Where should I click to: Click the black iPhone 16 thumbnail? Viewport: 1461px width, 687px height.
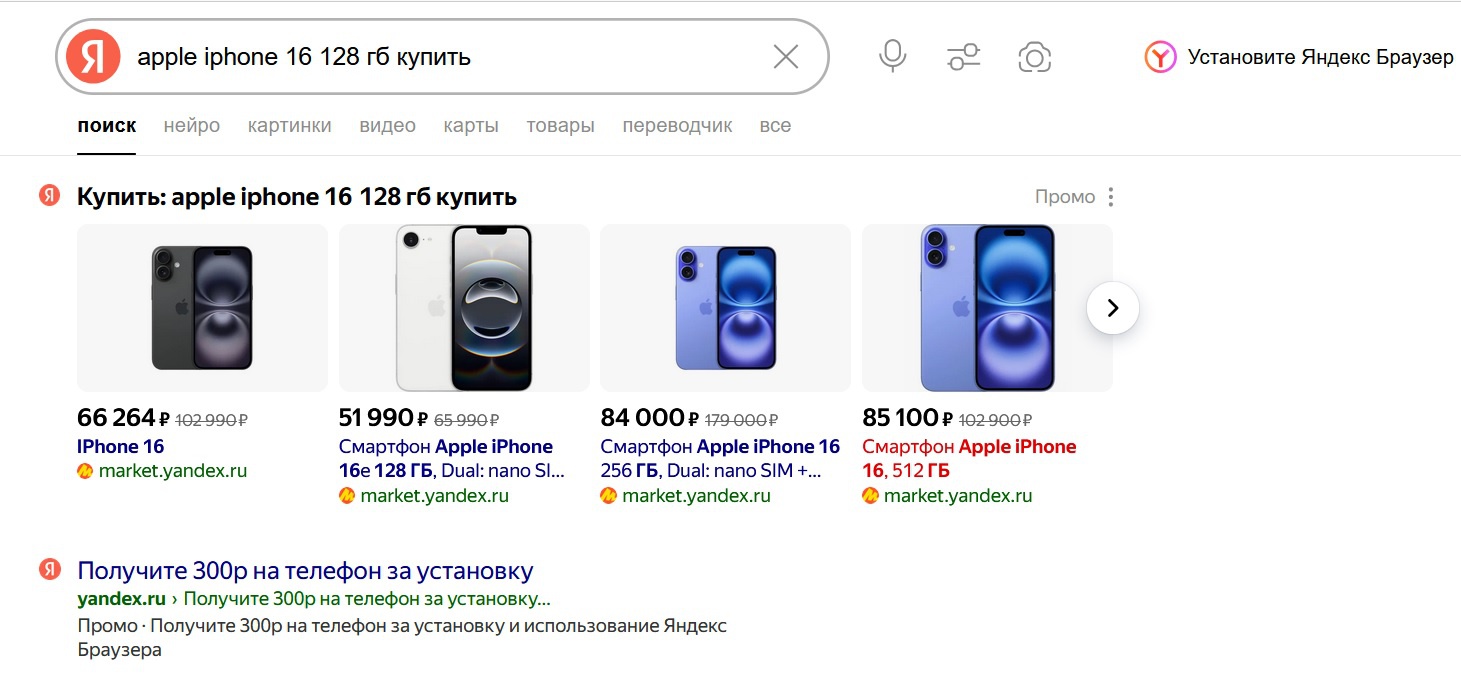point(202,307)
